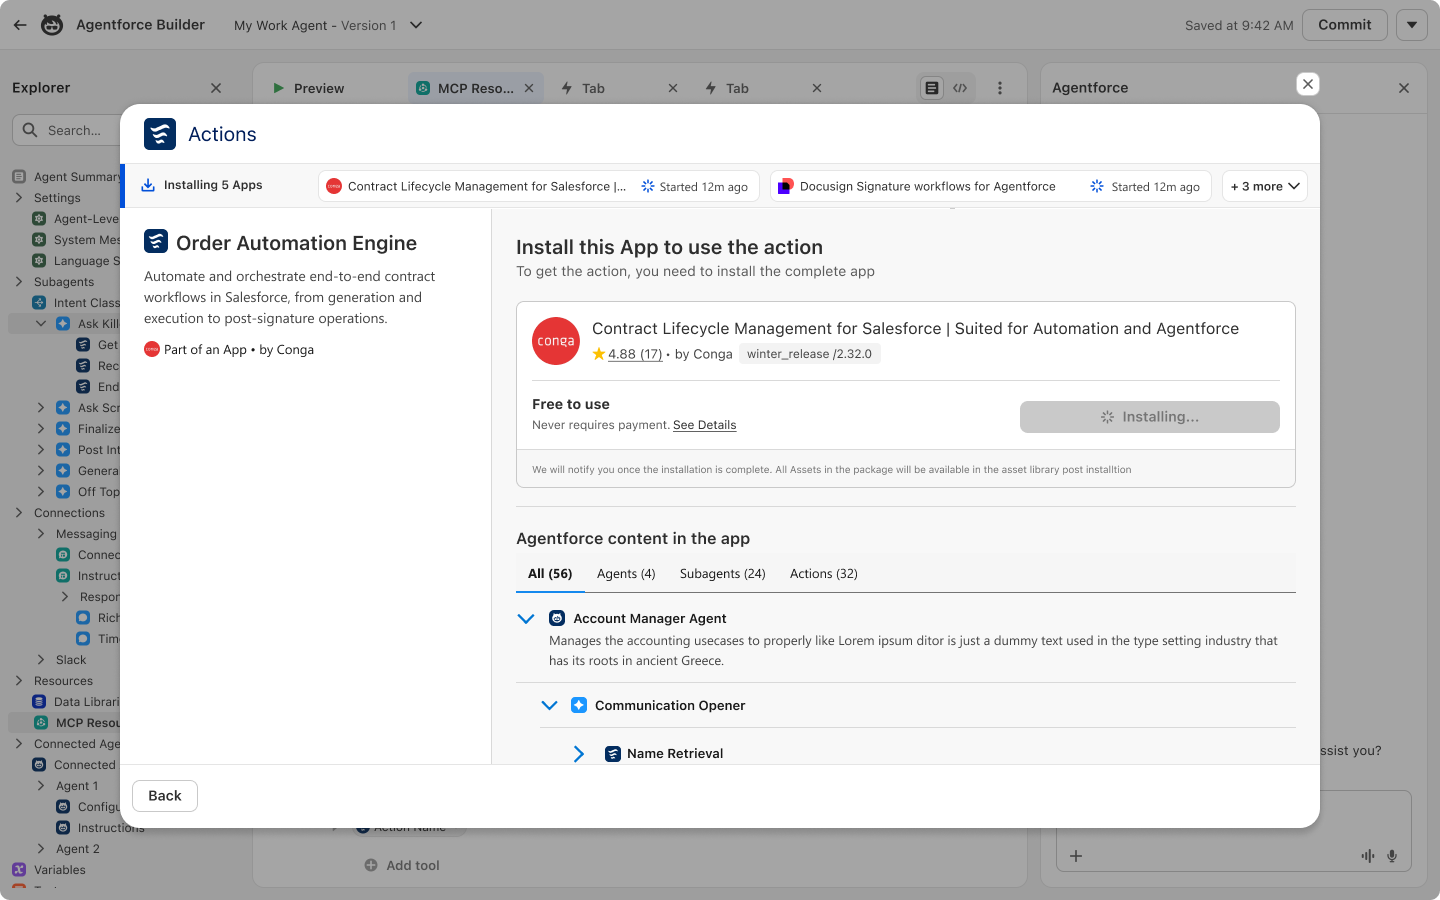Expand the Subagents tree node
This screenshot has width=1440, height=900.
point(19,282)
